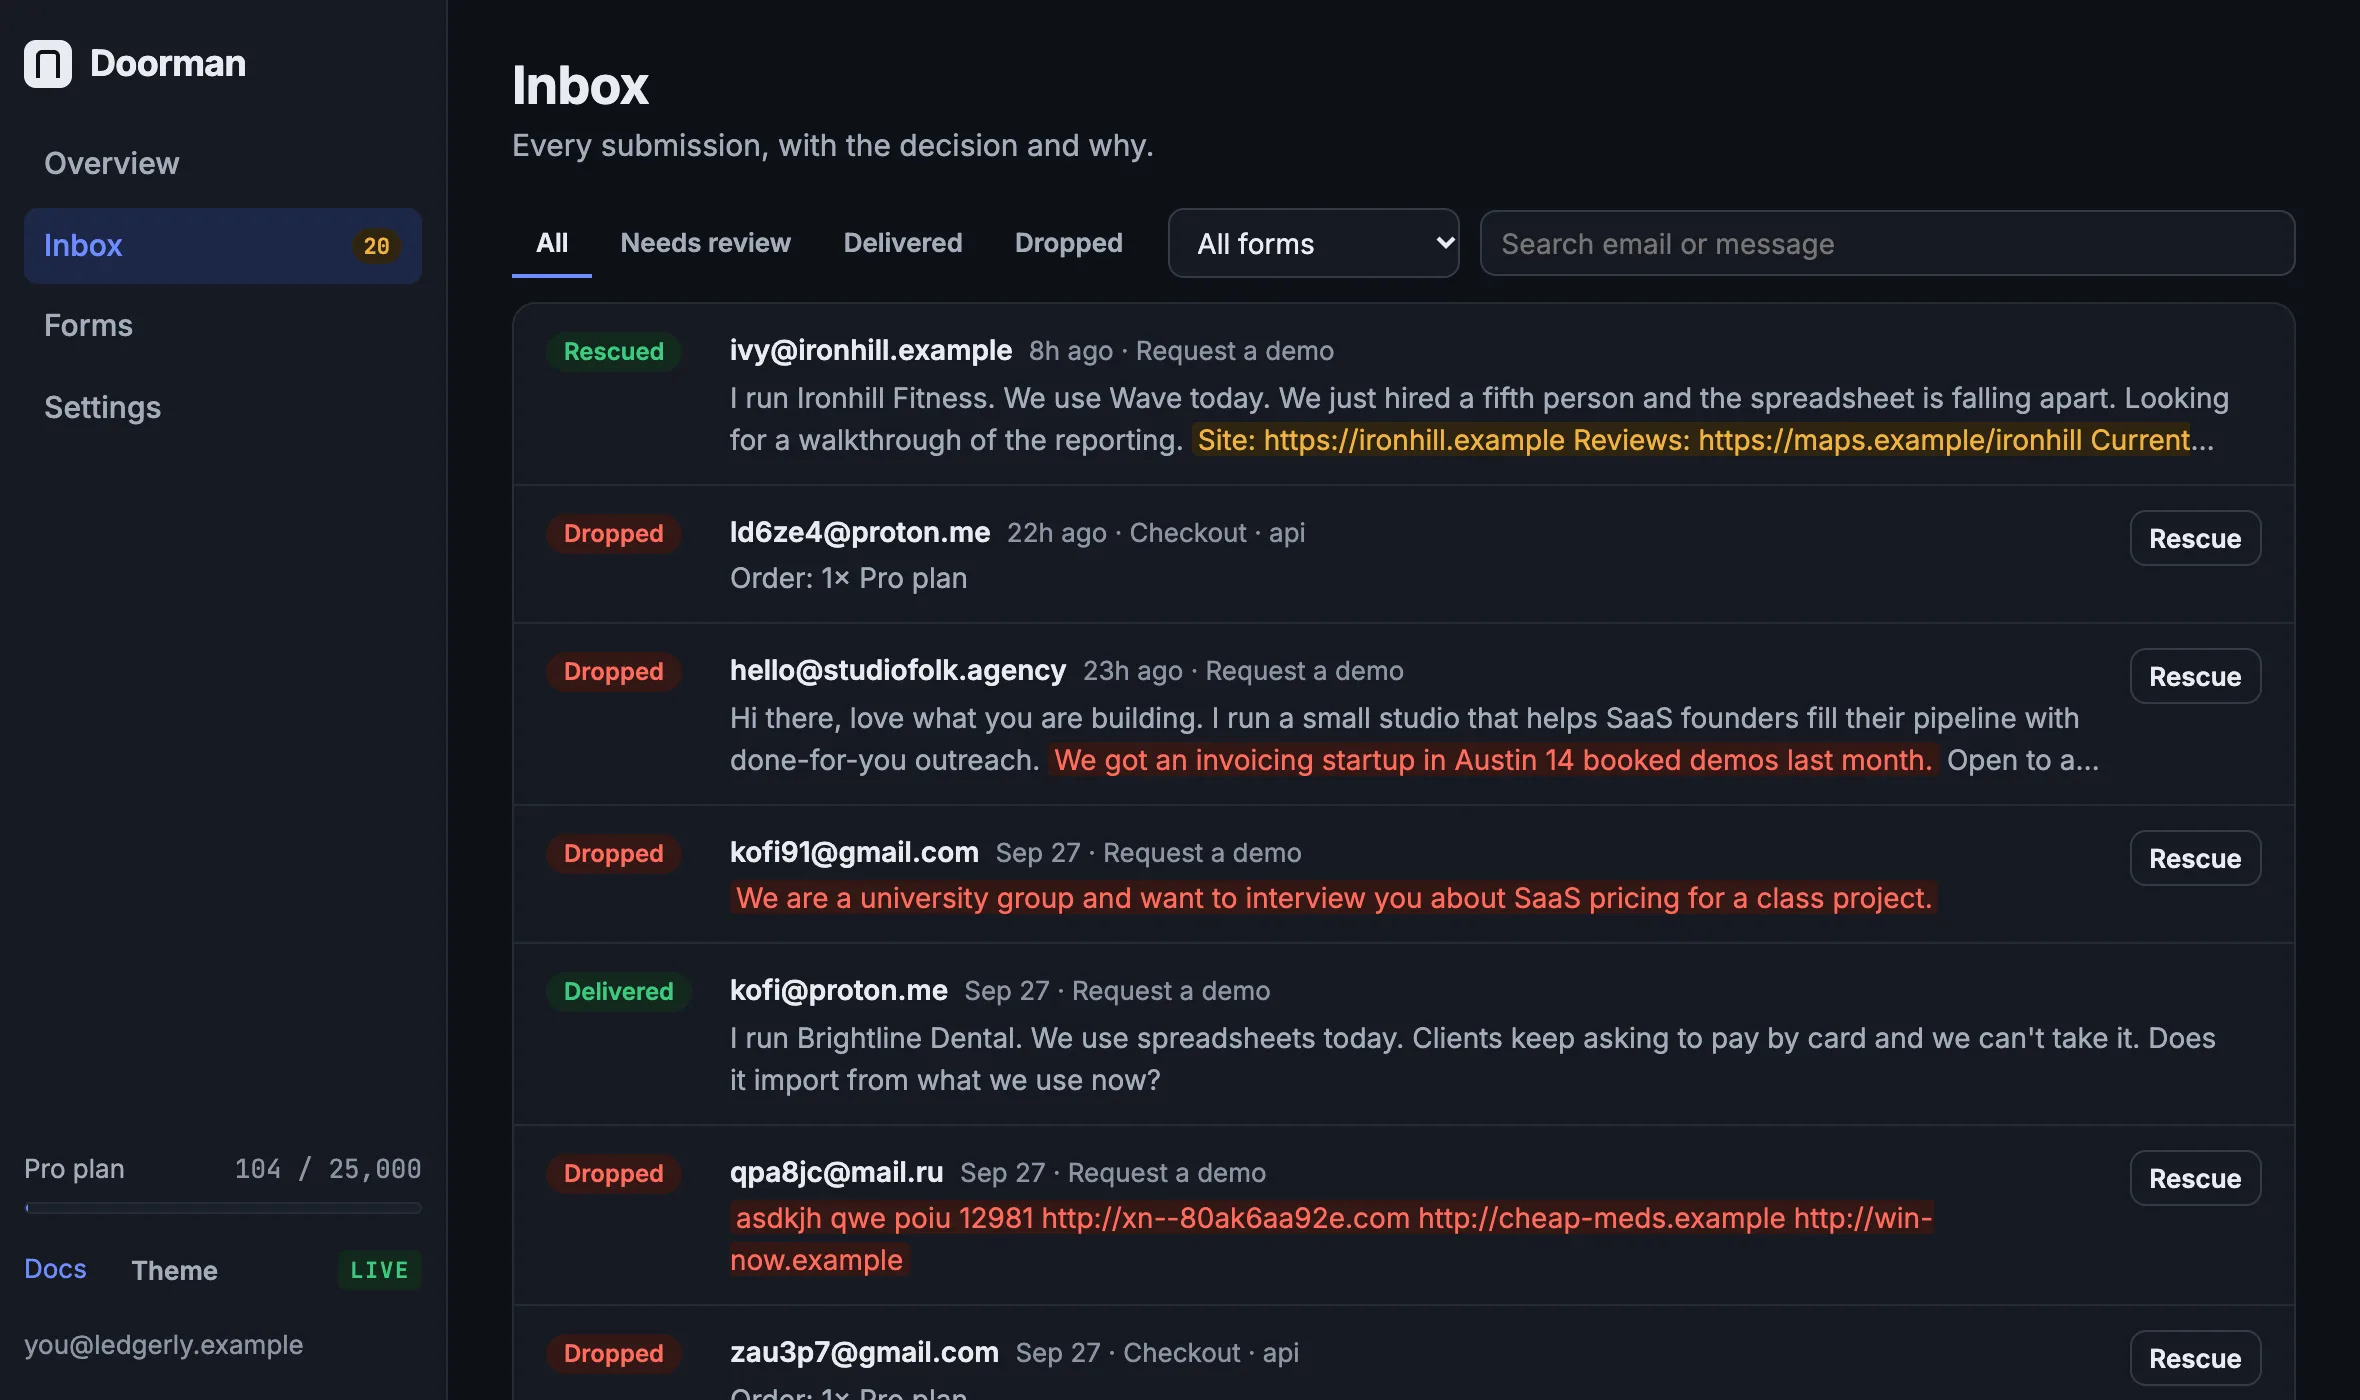The image size is (2360, 1400).
Task: Toggle the Theme switcher
Action: click(x=174, y=1270)
